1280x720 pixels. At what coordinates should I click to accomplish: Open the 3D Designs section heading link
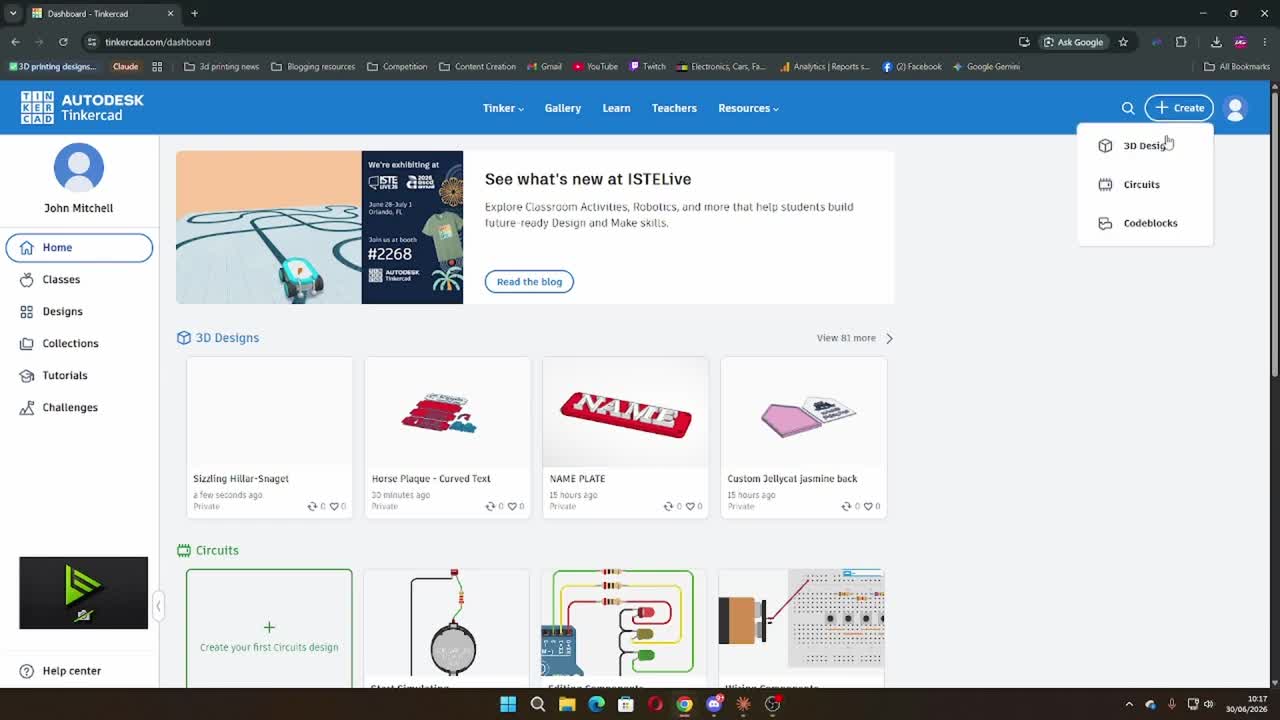point(218,338)
